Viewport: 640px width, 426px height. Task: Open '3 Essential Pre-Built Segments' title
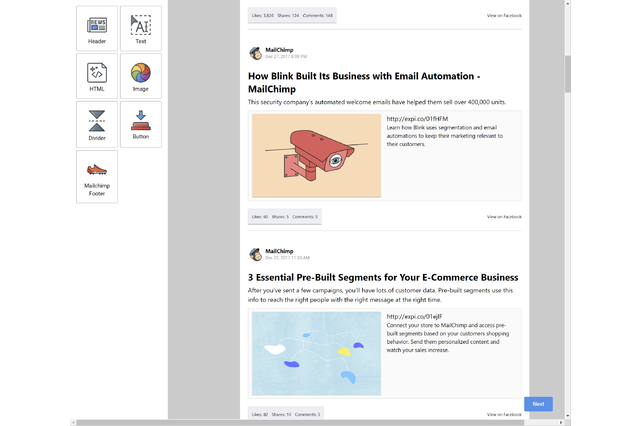(383, 277)
